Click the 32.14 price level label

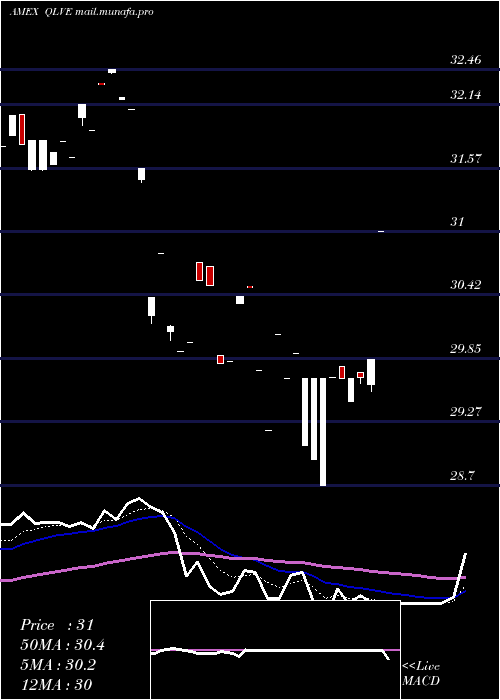pos(466,95)
